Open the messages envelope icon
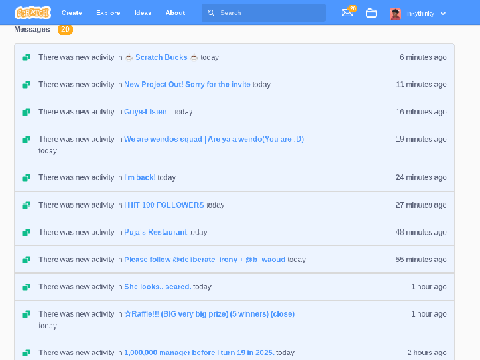Viewport: 480px width, 360px height. tap(347, 13)
